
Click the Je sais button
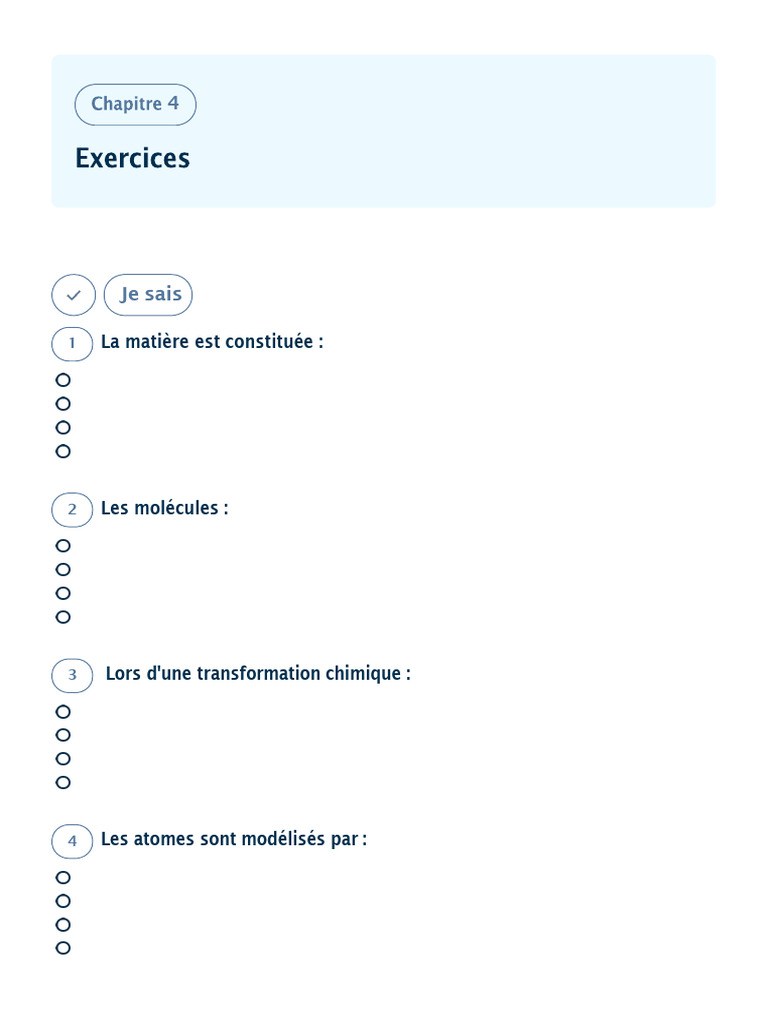(148, 295)
